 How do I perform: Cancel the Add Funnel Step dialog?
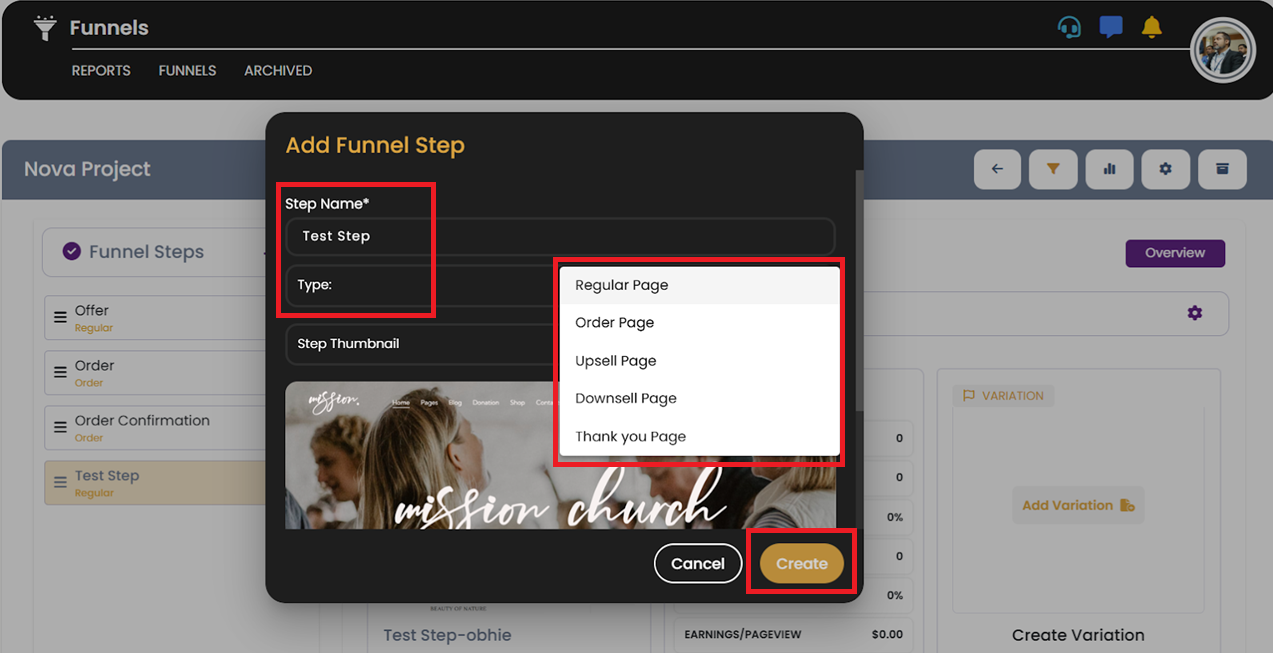click(697, 563)
